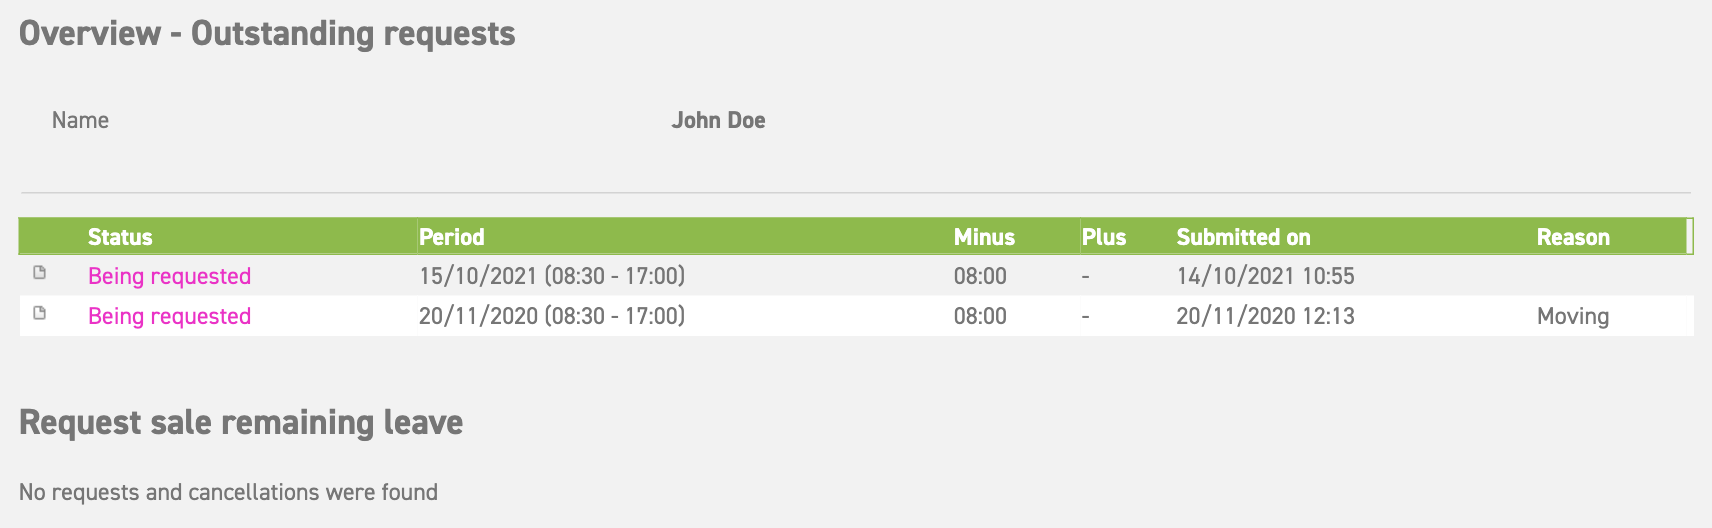Click the 'Submitted on' column header

1243,237
